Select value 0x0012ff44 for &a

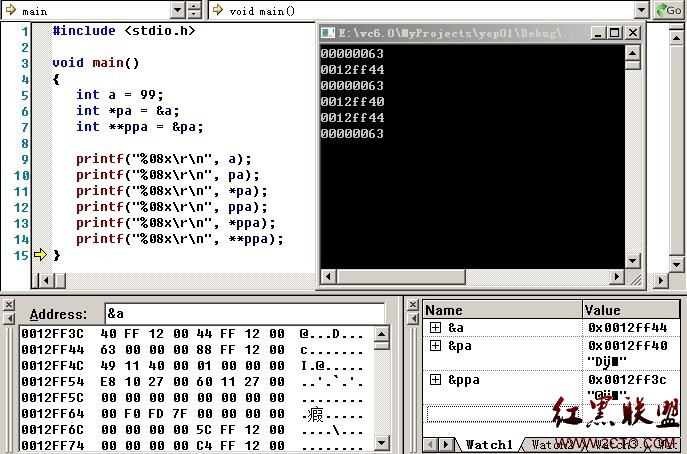click(x=627, y=328)
